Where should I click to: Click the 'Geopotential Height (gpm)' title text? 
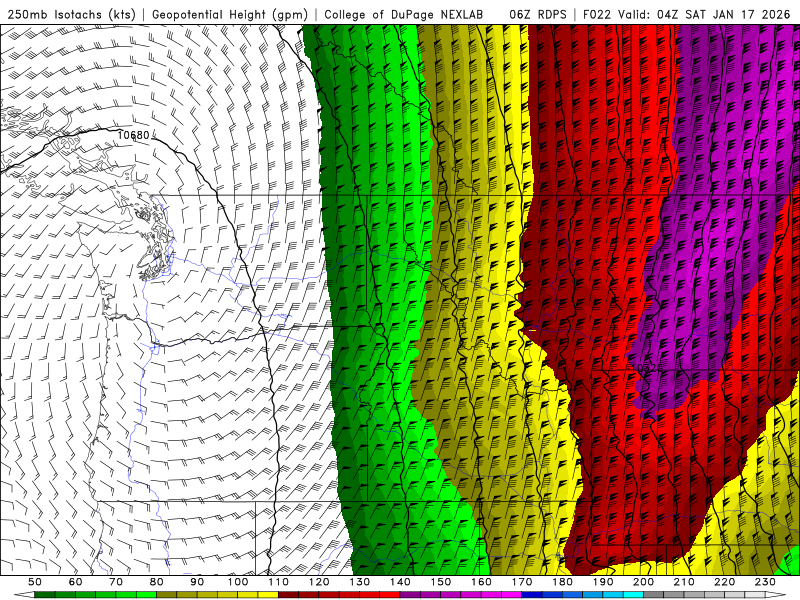click(230, 14)
